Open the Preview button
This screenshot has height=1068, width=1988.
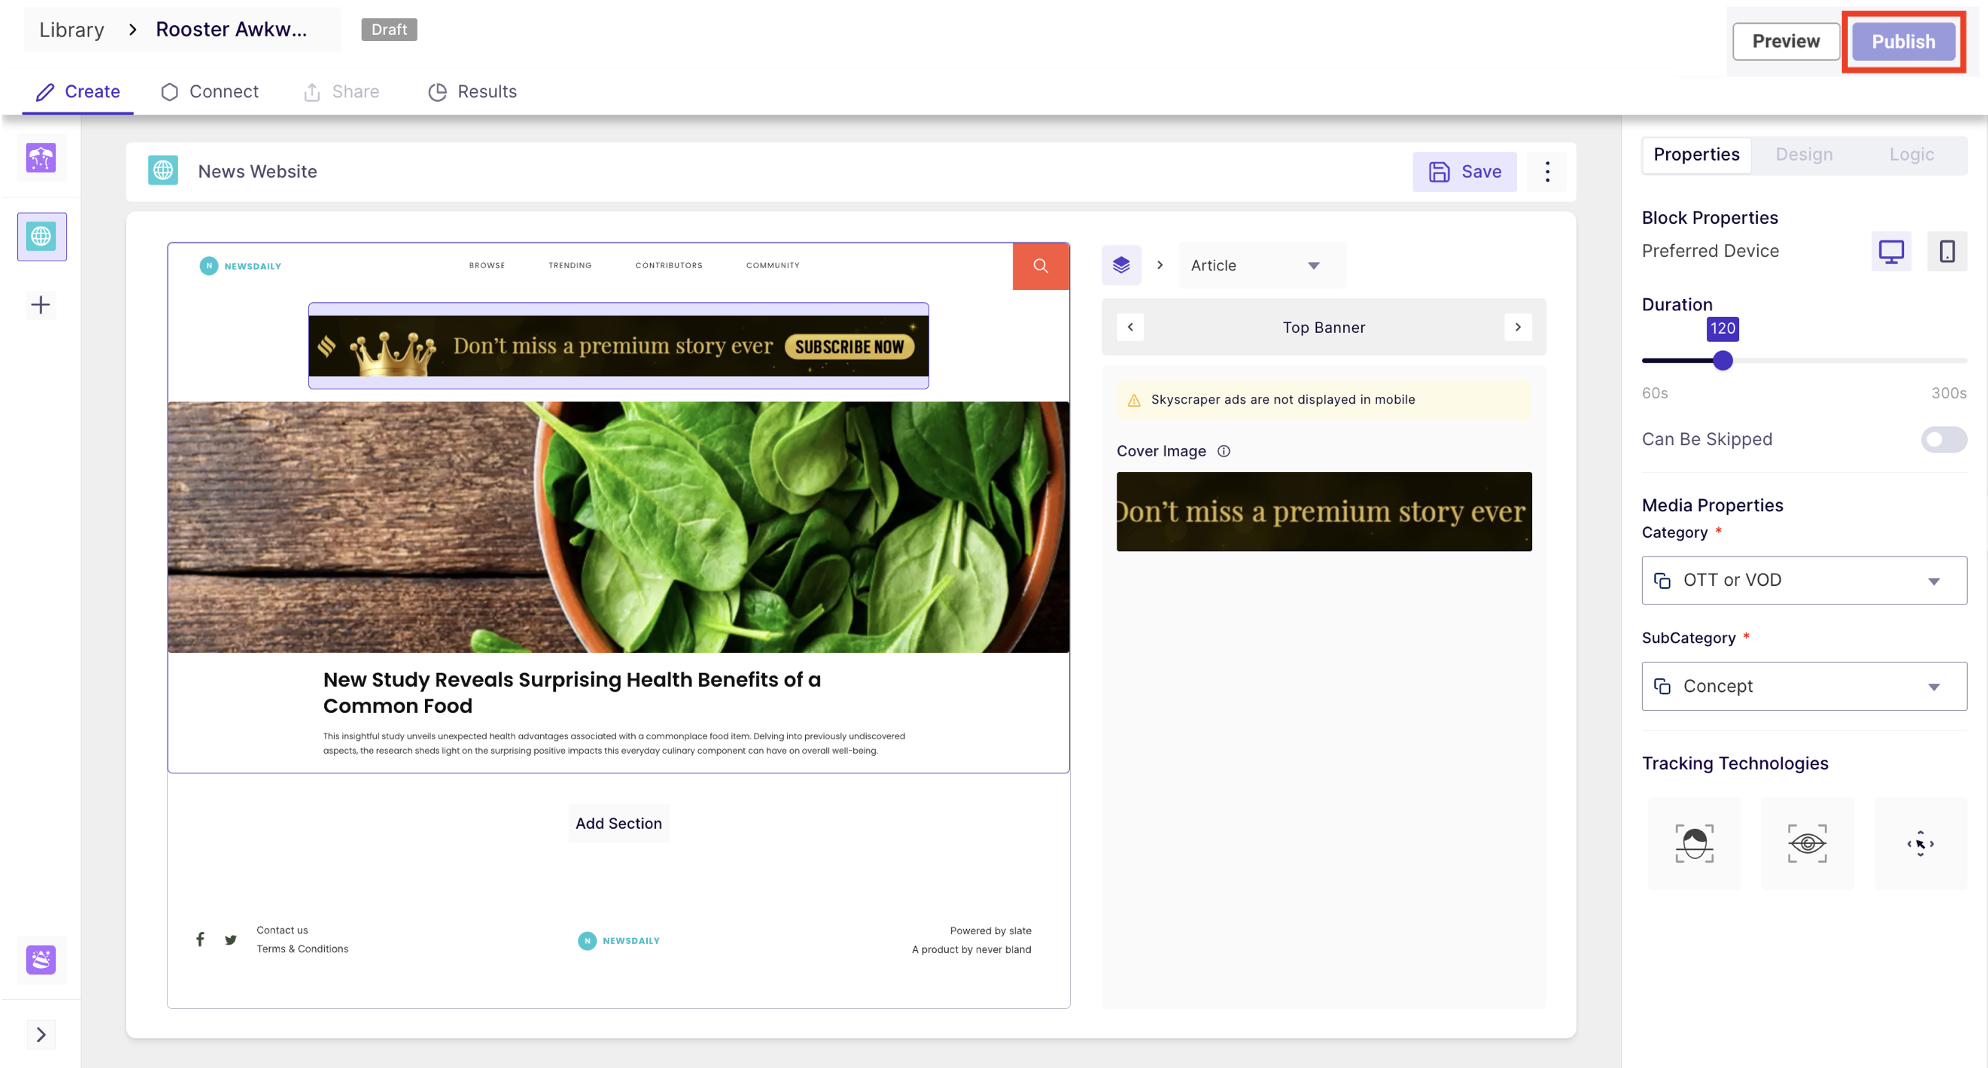coord(1785,42)
